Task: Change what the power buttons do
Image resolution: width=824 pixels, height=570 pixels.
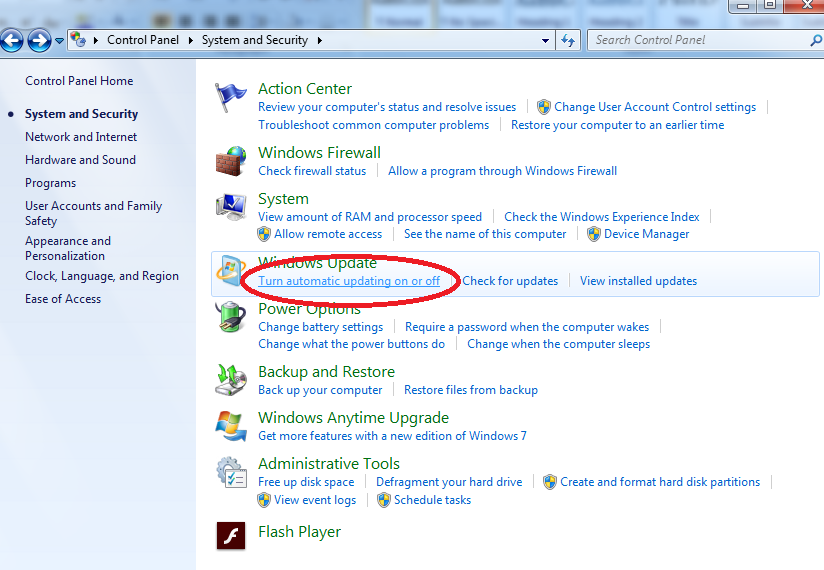Action: tap(352, 344)
